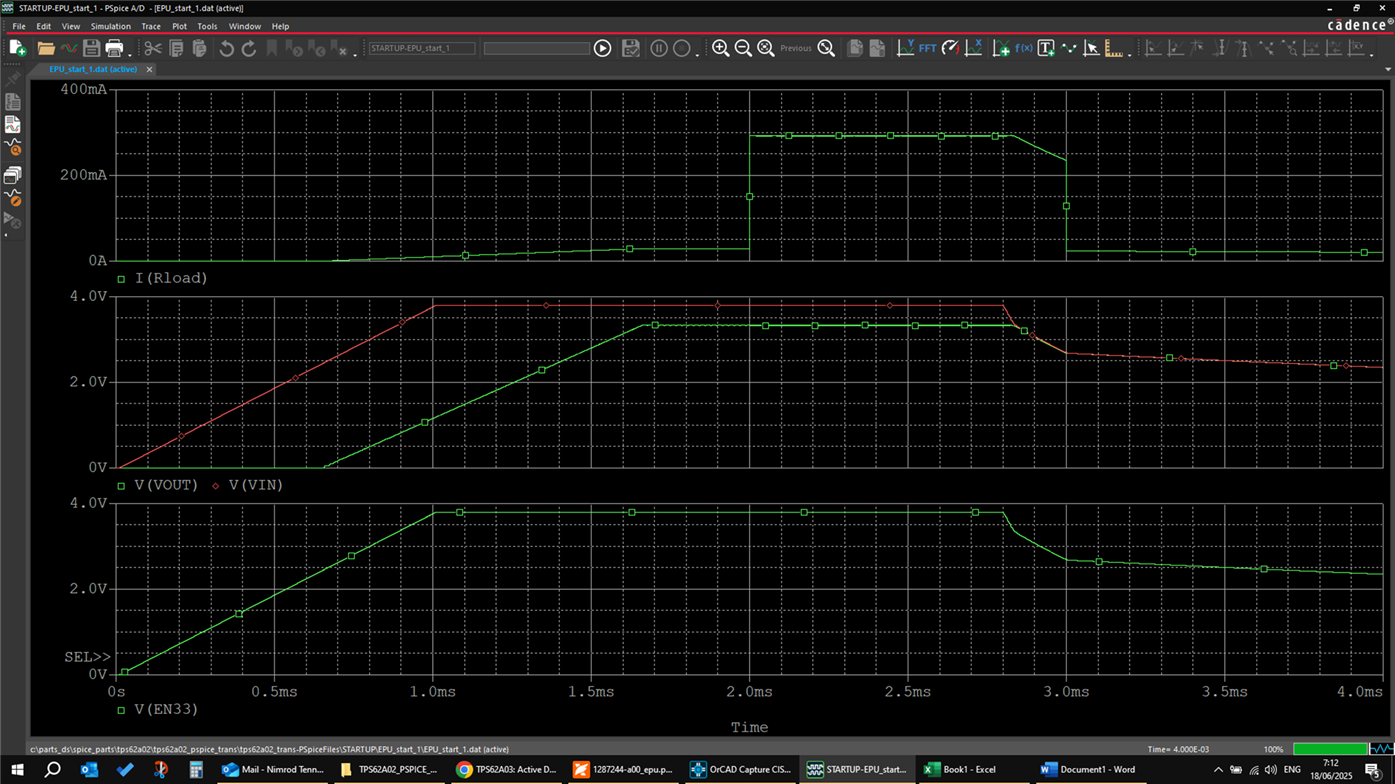
Task: Open the Simulation menu
Action: pos(110,26)
